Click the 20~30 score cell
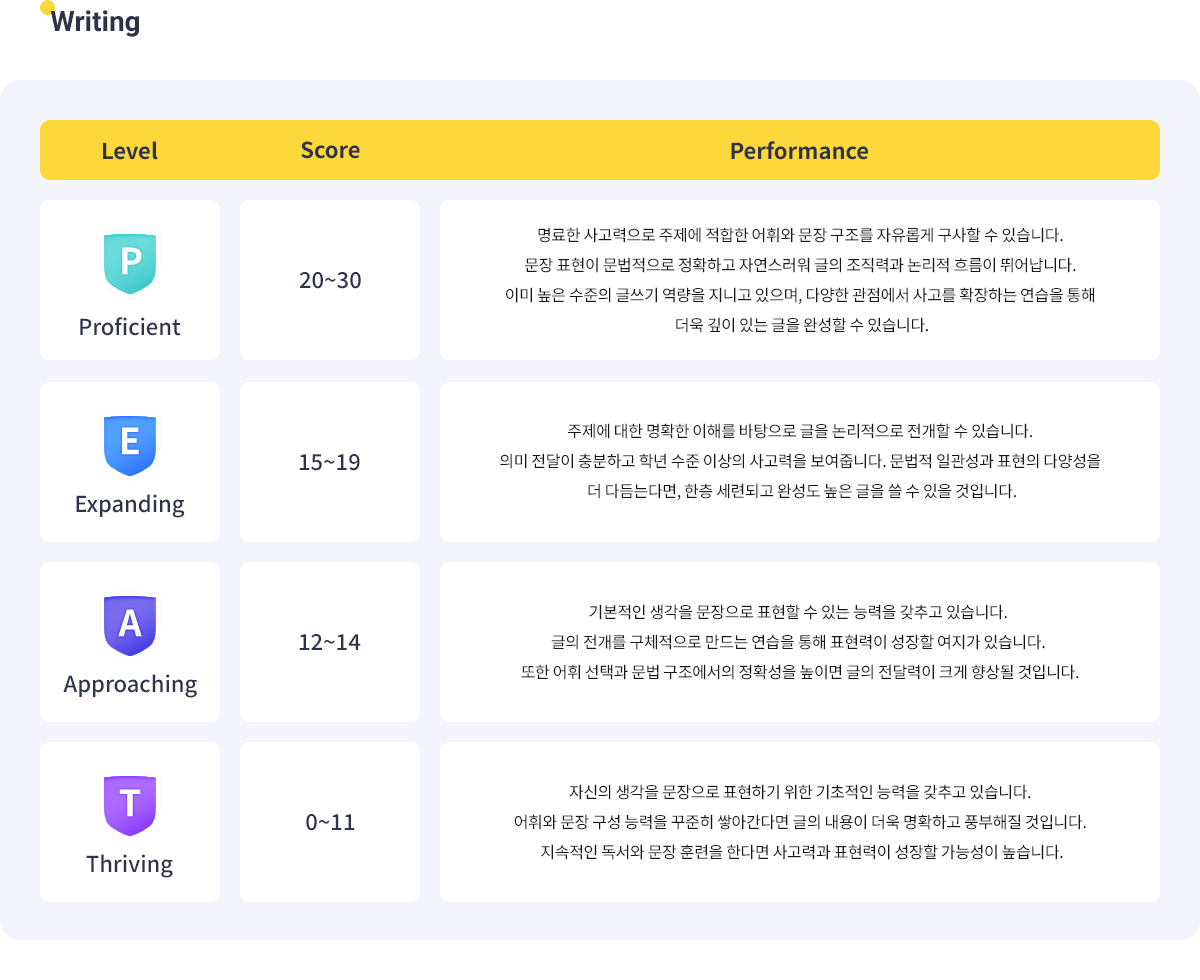The height and width of the screenshot is (980, 1200). 330,280
